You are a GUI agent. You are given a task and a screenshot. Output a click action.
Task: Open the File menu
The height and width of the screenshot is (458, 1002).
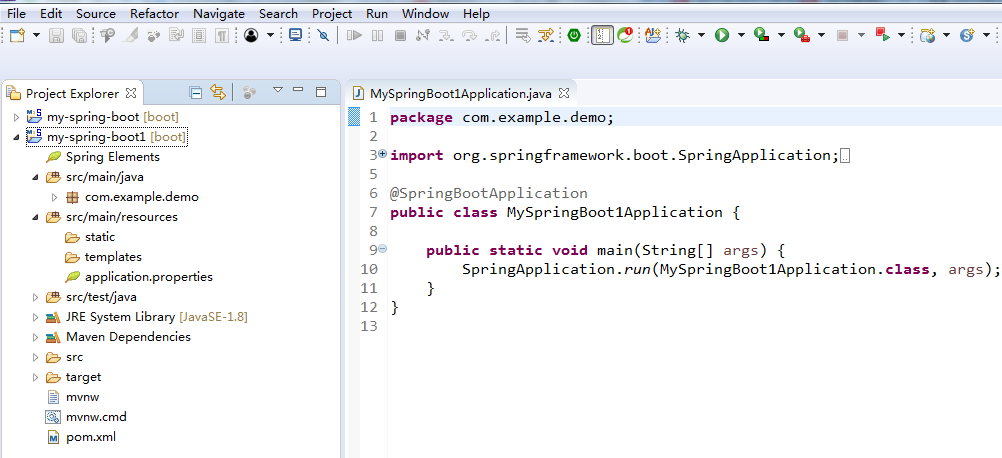(16, 13)
